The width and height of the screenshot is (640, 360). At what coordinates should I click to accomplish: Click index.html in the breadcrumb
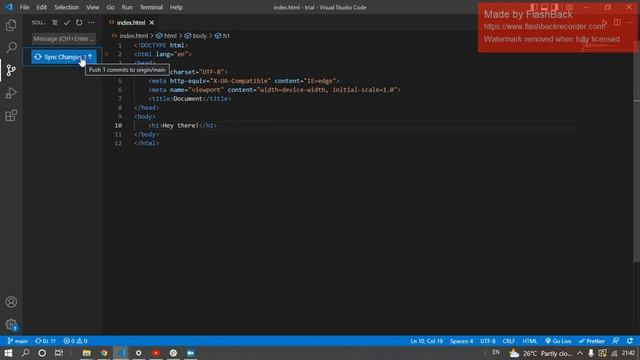(133, 36)
